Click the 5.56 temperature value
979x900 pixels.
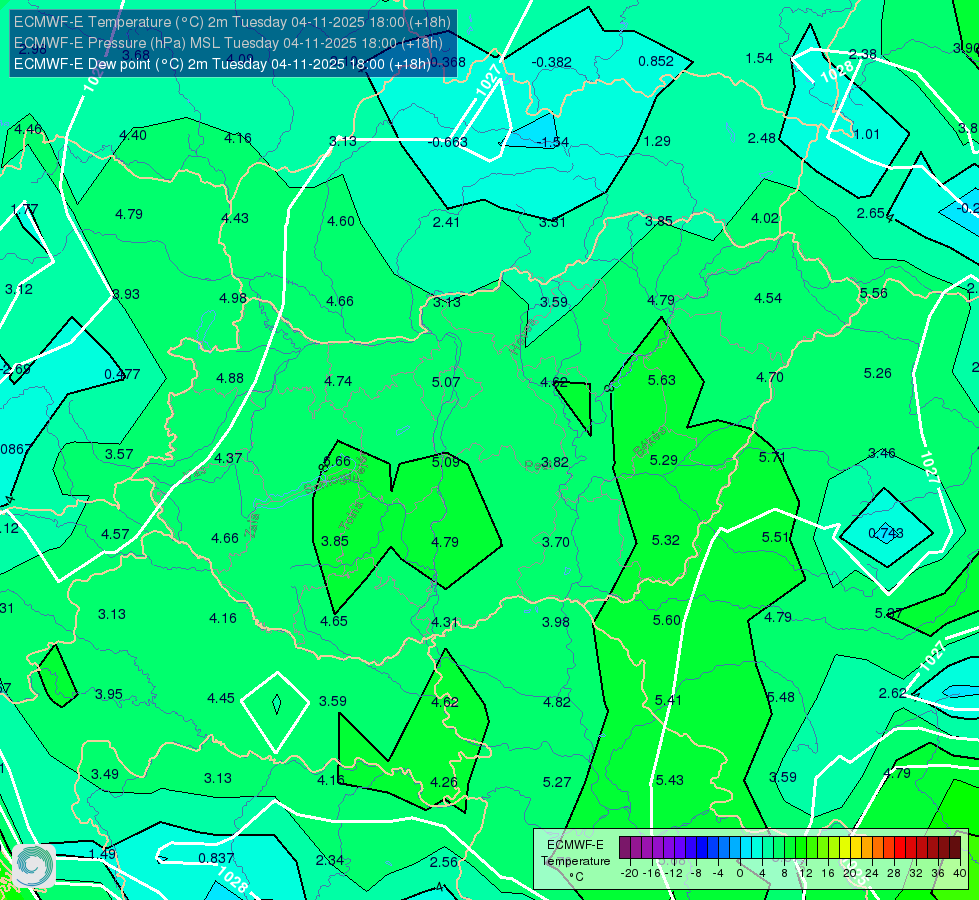(873, 294)
